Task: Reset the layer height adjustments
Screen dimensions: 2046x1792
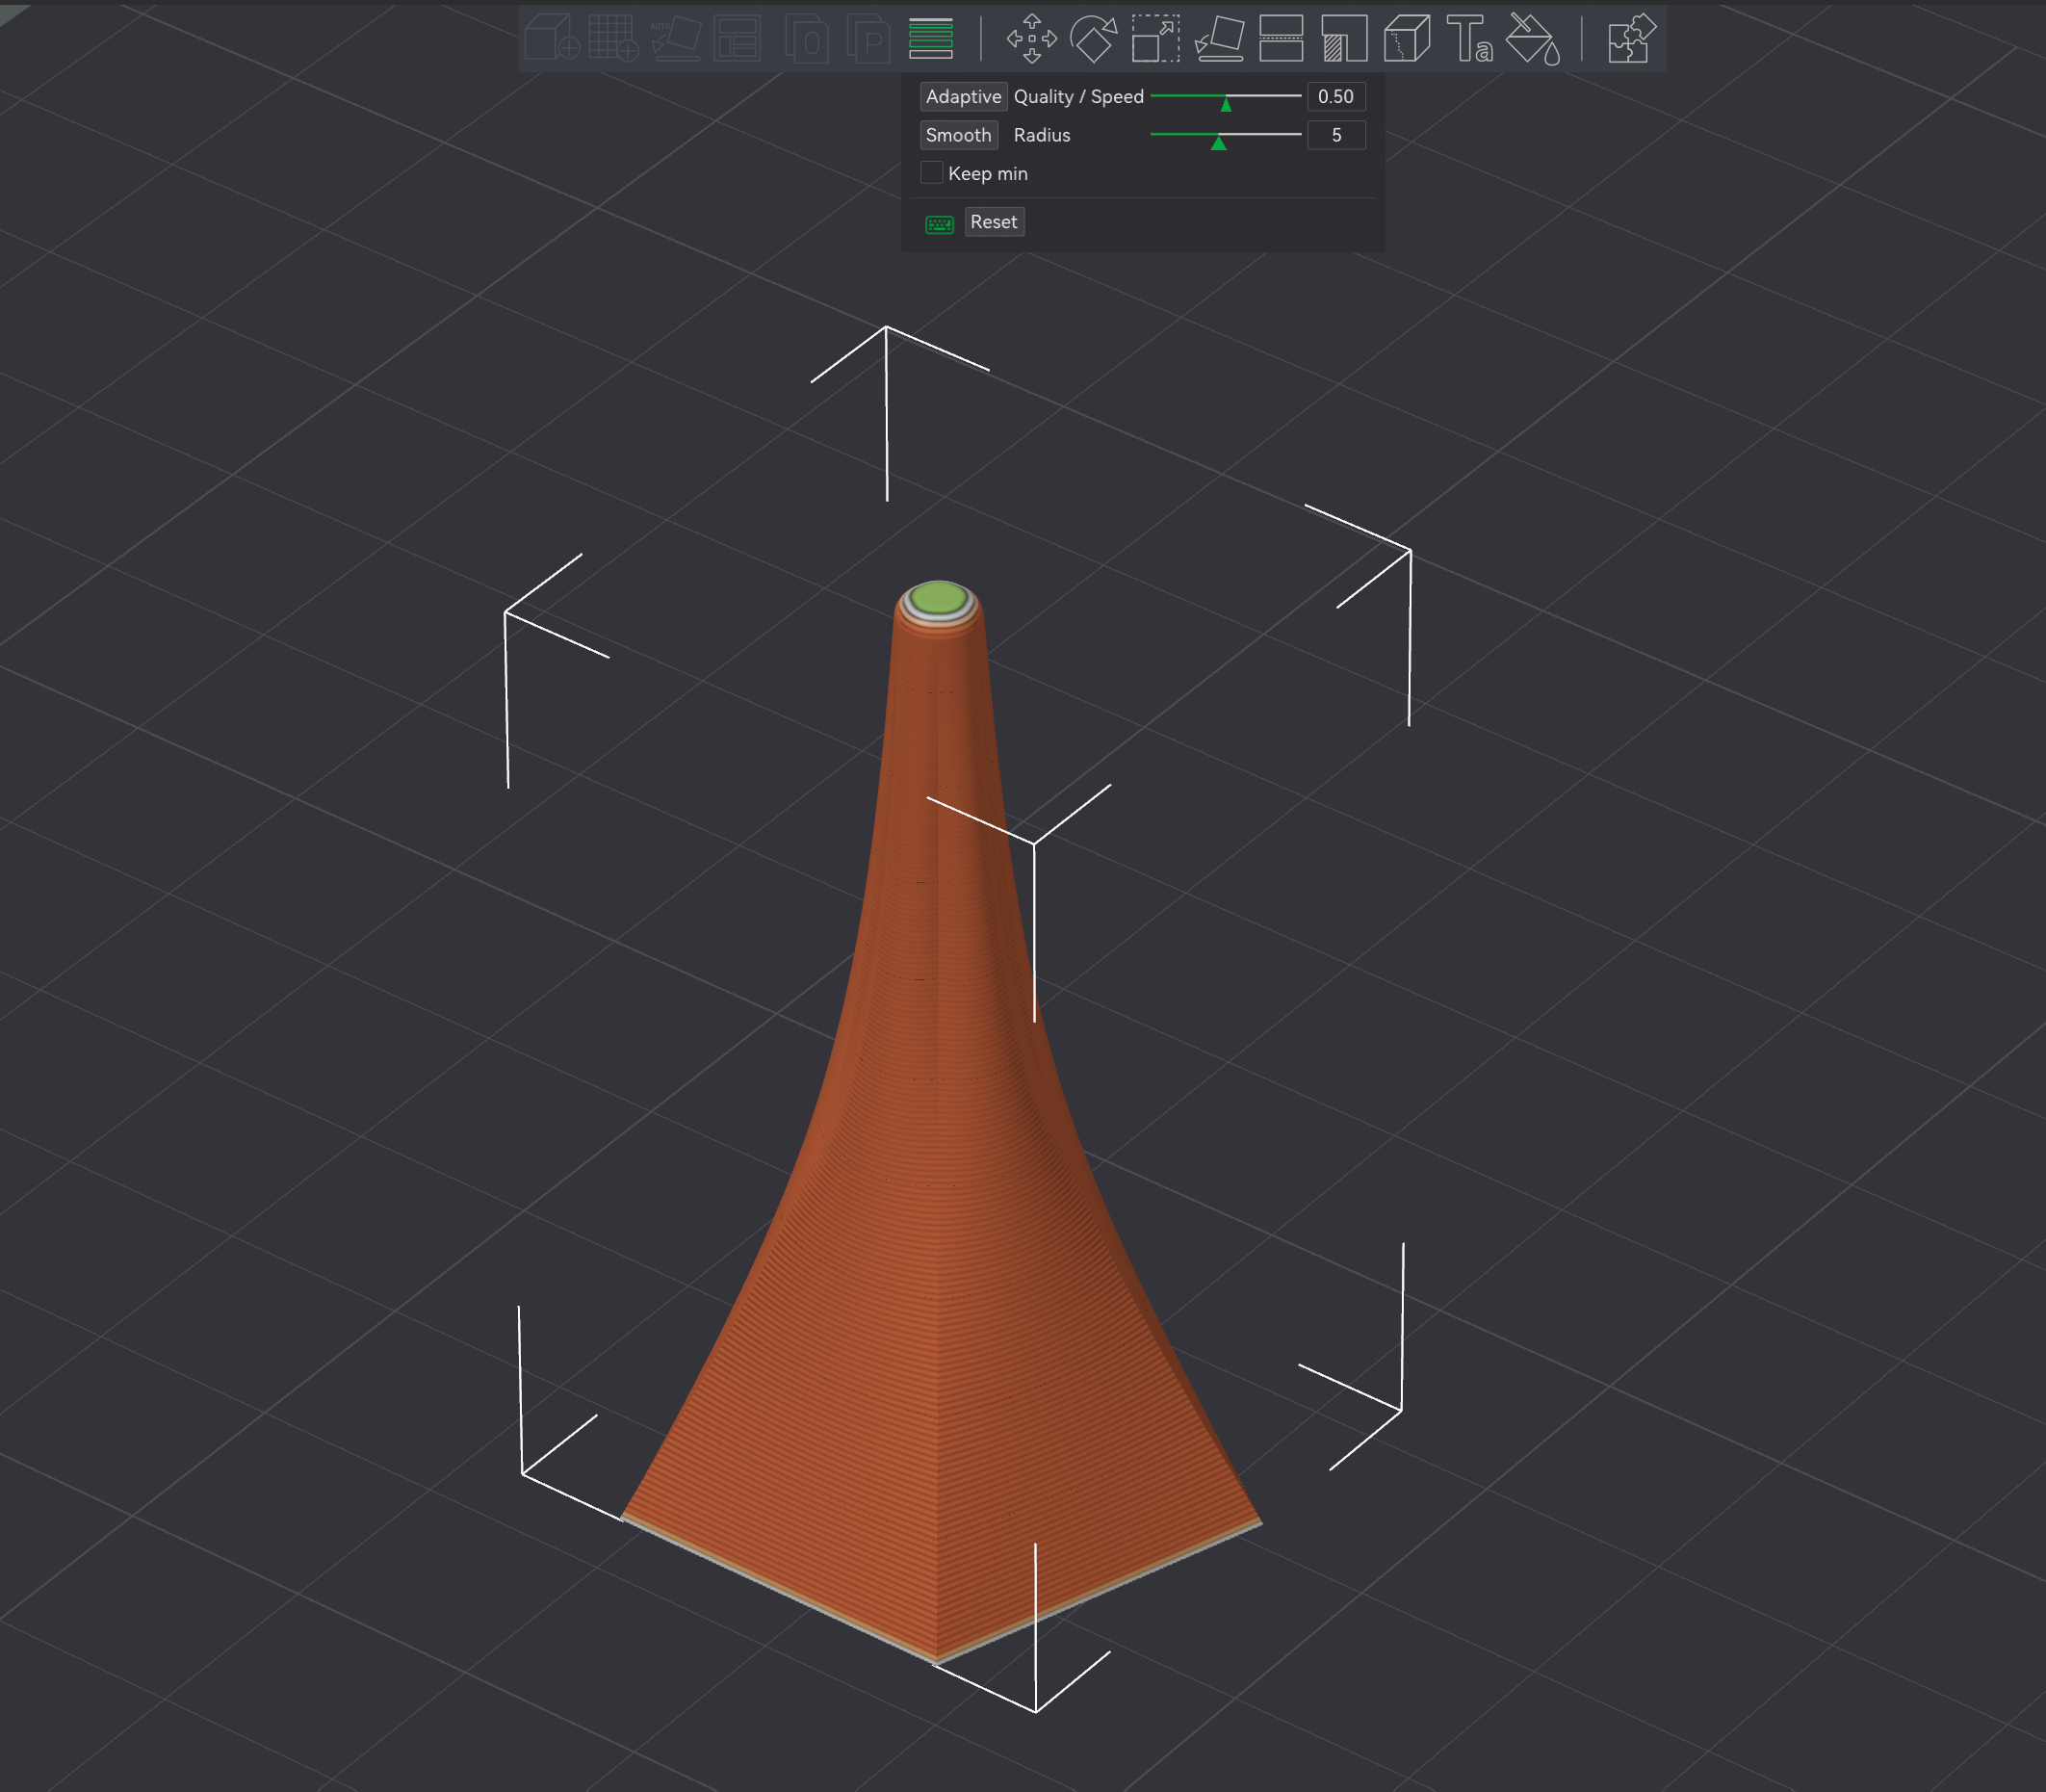Action: (x=993, y=222)
